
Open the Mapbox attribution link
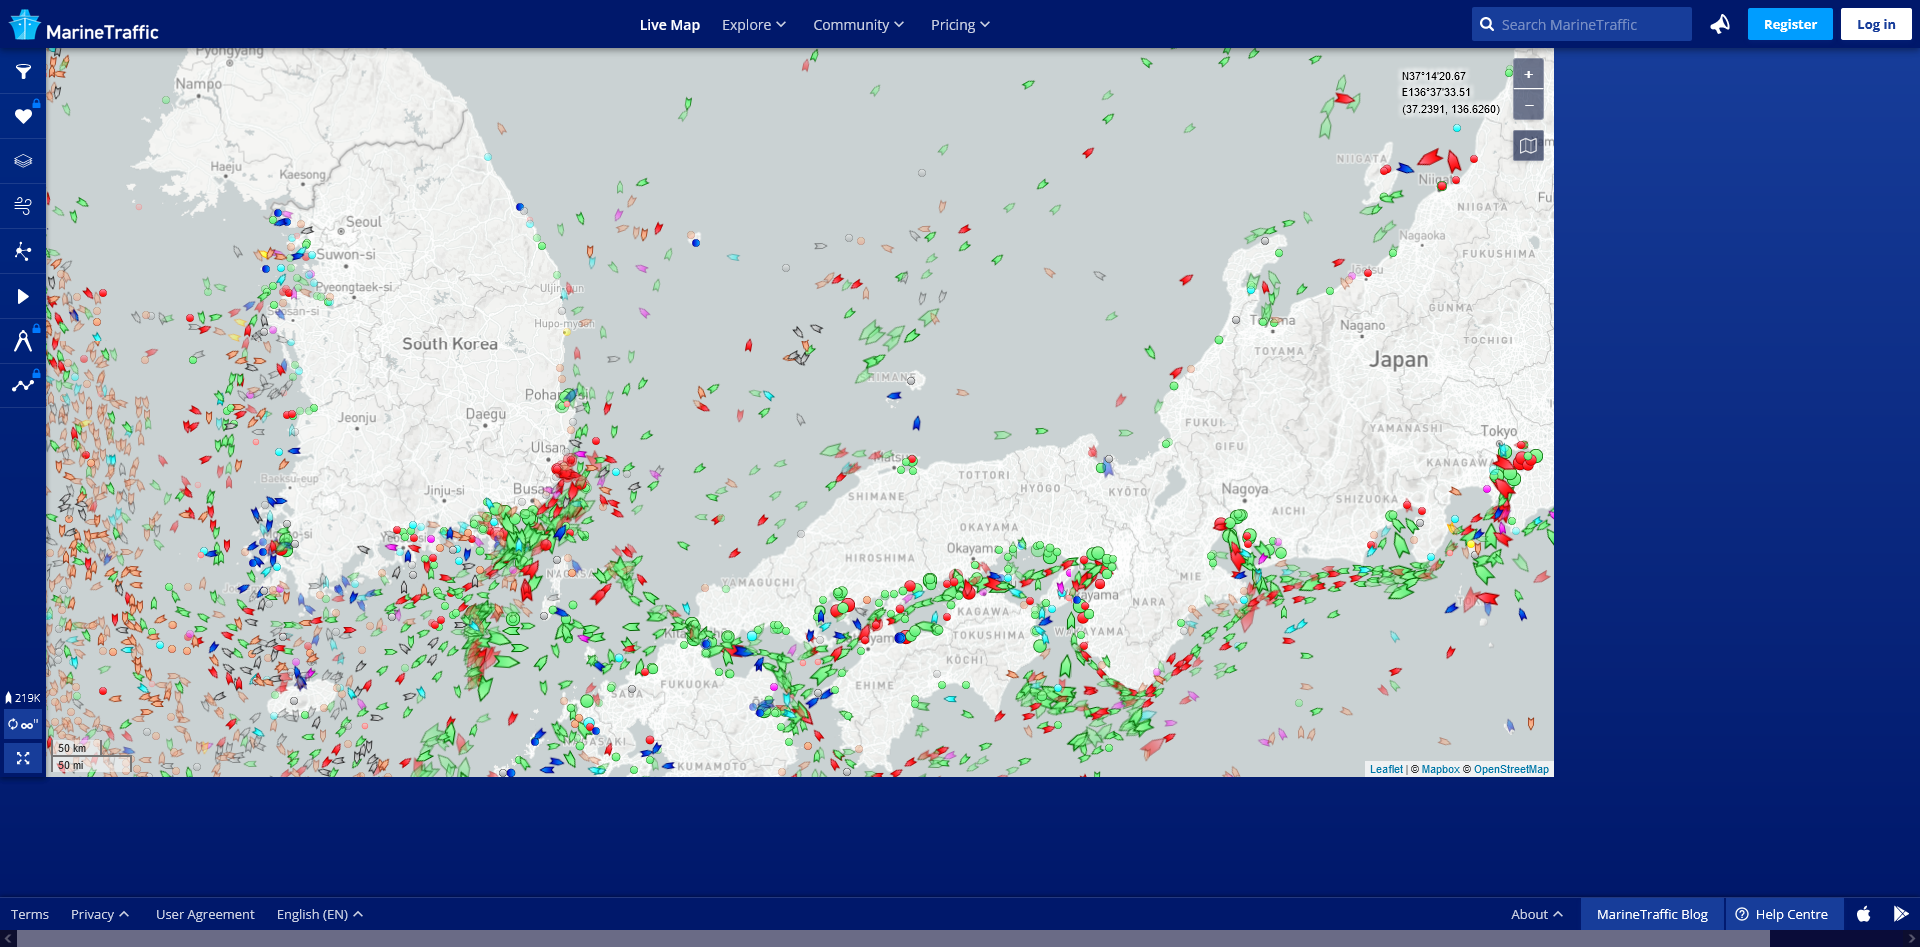pos(1440,769)
